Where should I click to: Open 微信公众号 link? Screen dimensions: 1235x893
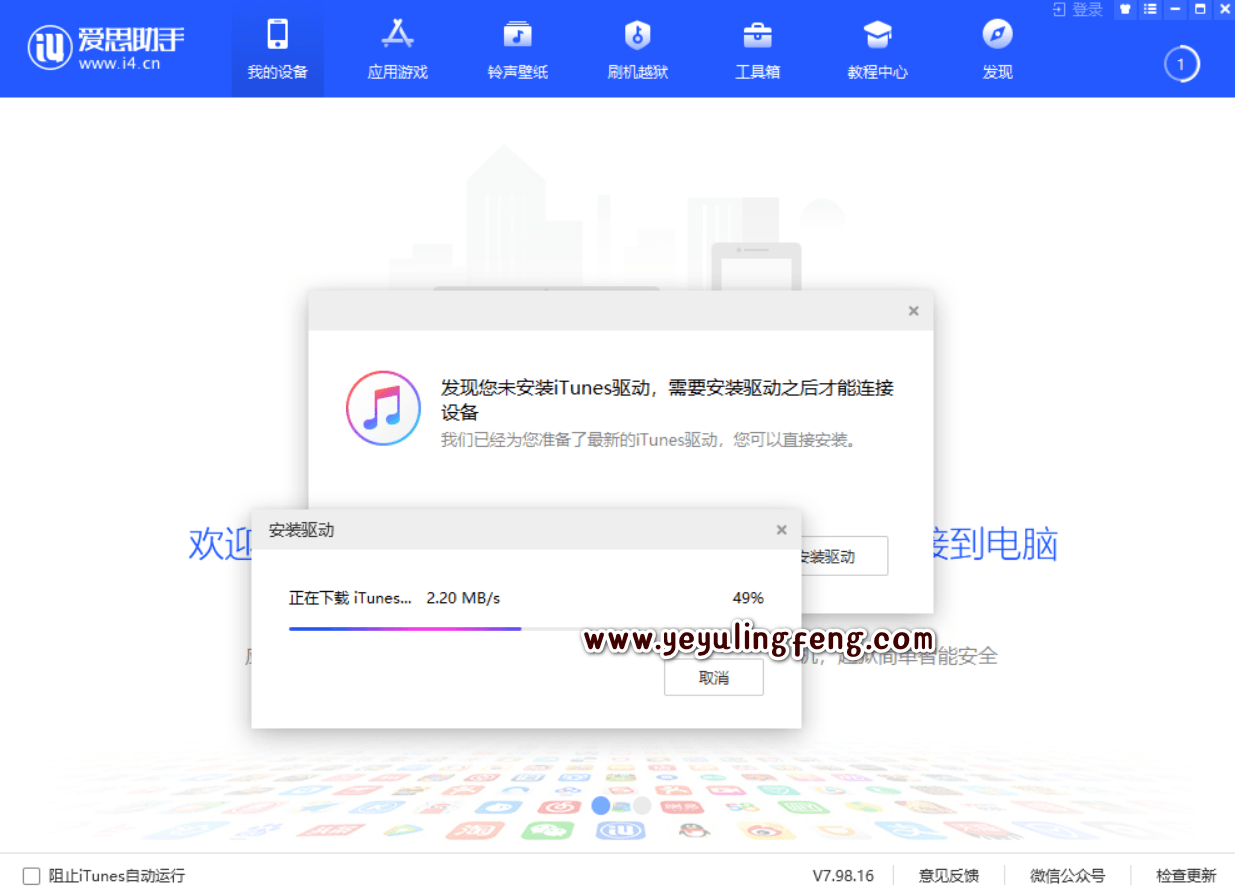(x=1068, y=876)
